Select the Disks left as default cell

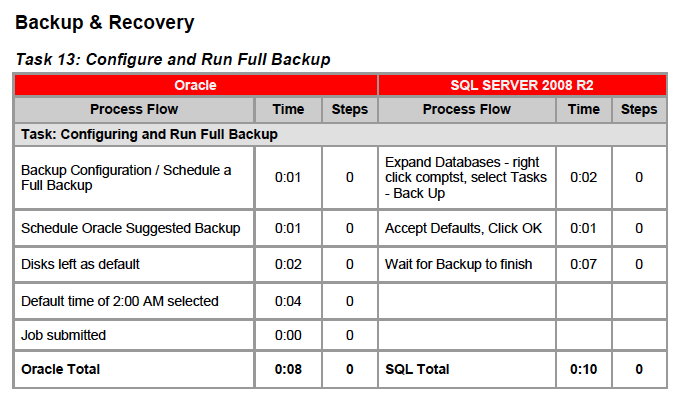tap(134, 264)
